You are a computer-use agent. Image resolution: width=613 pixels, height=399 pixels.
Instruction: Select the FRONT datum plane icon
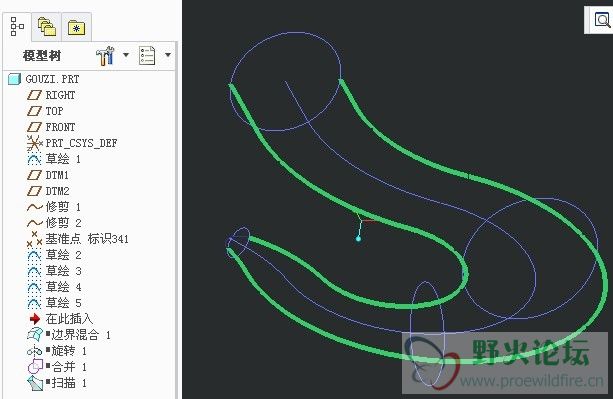click(x=34, y=127)
